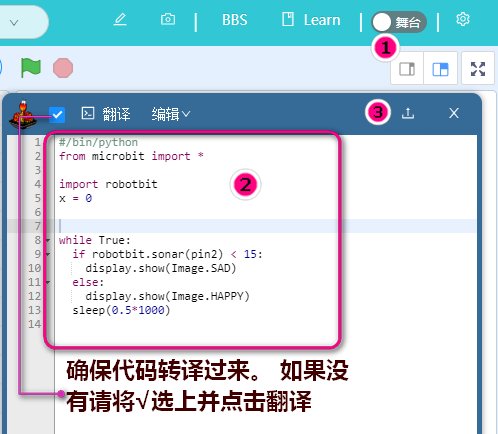Click the upload code icon

point(408,113)
